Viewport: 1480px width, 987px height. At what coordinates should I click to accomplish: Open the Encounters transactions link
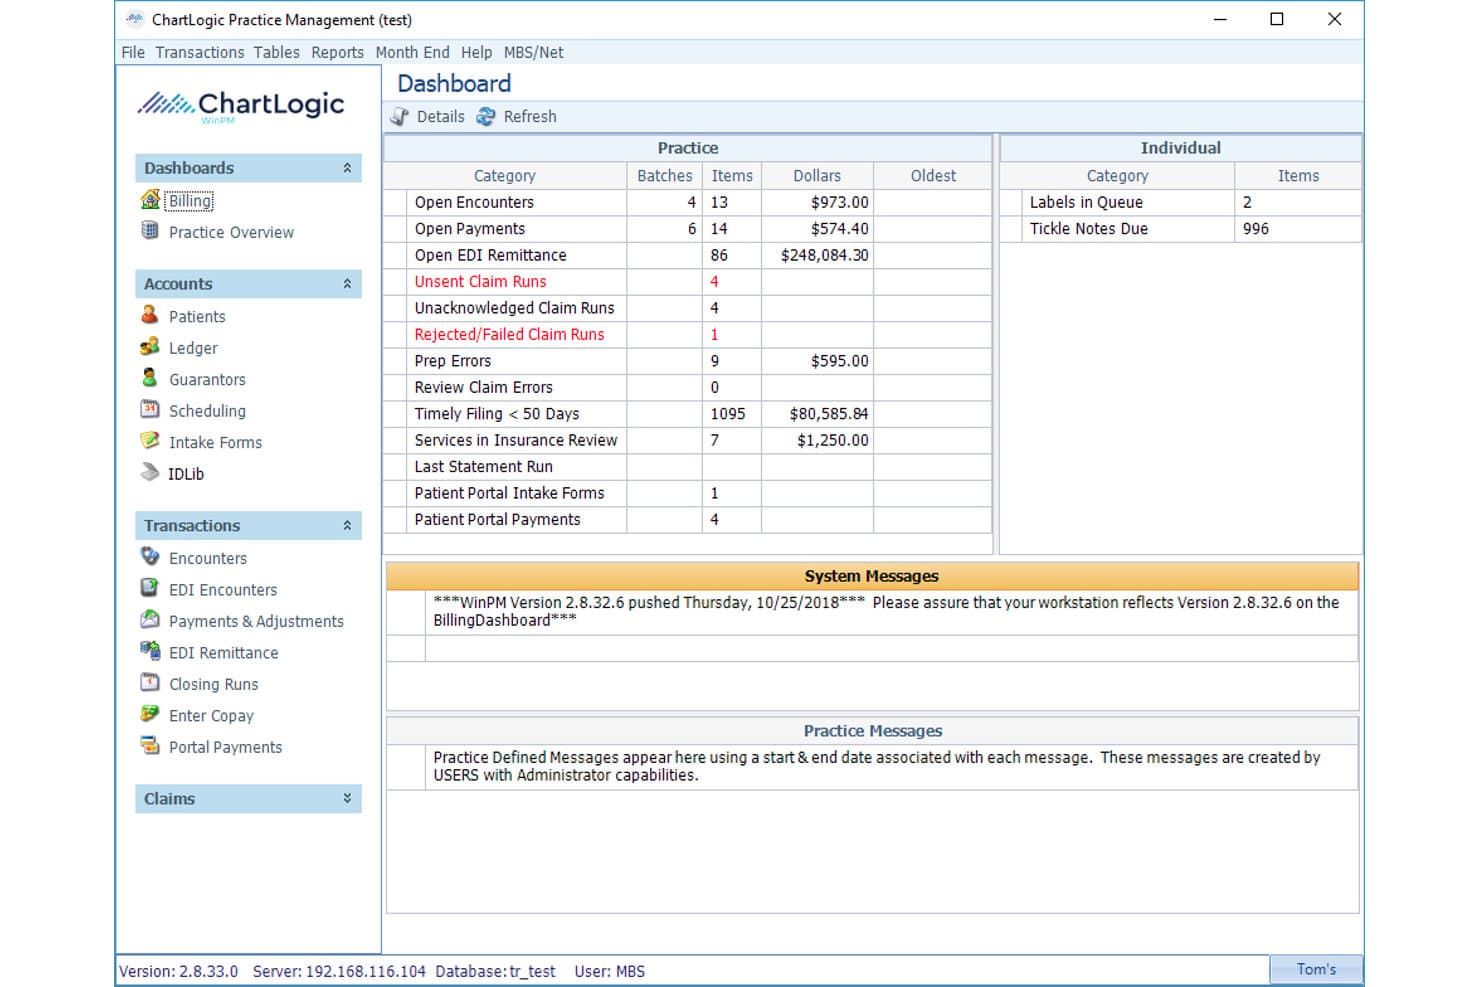[x=208, y=558]
